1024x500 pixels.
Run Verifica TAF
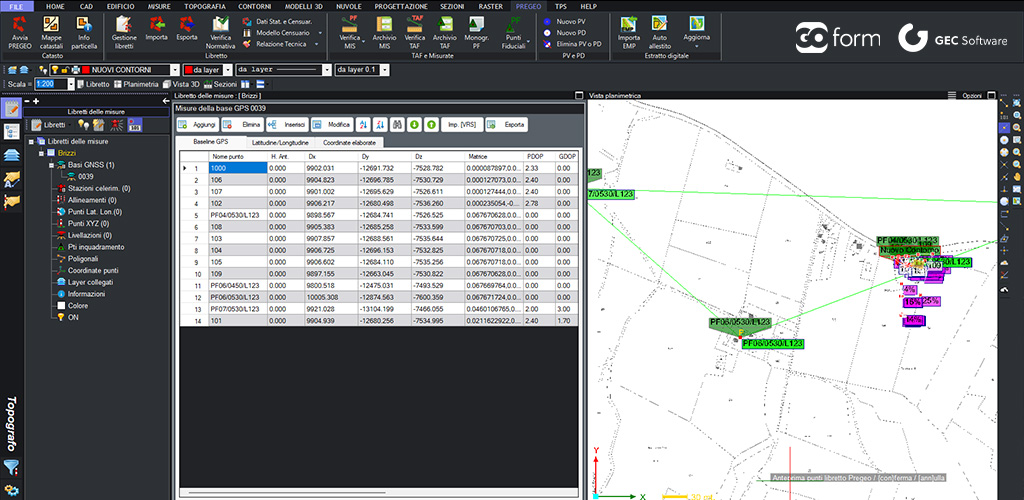pyautogui.click(x=414, y=33)
